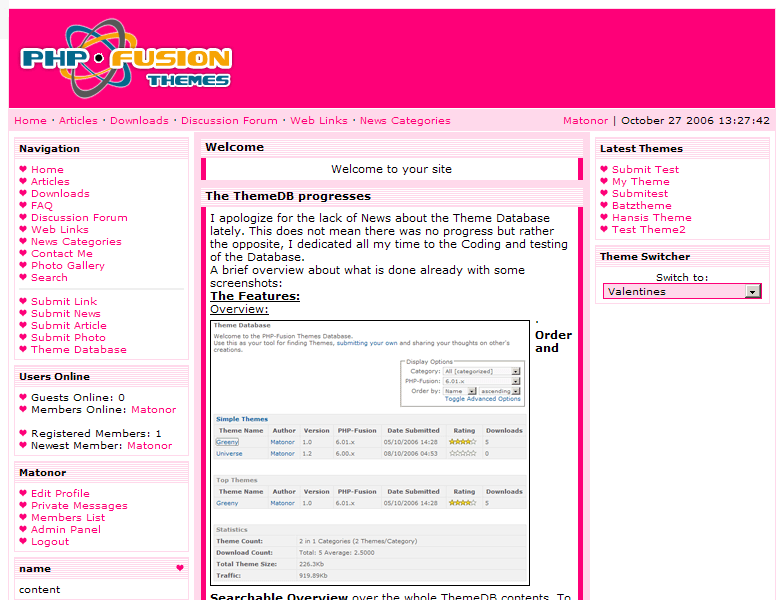The width and height of the screenshot is (784, 600).
Task: Open Home in the top menu bar
Action: [30, 120]
